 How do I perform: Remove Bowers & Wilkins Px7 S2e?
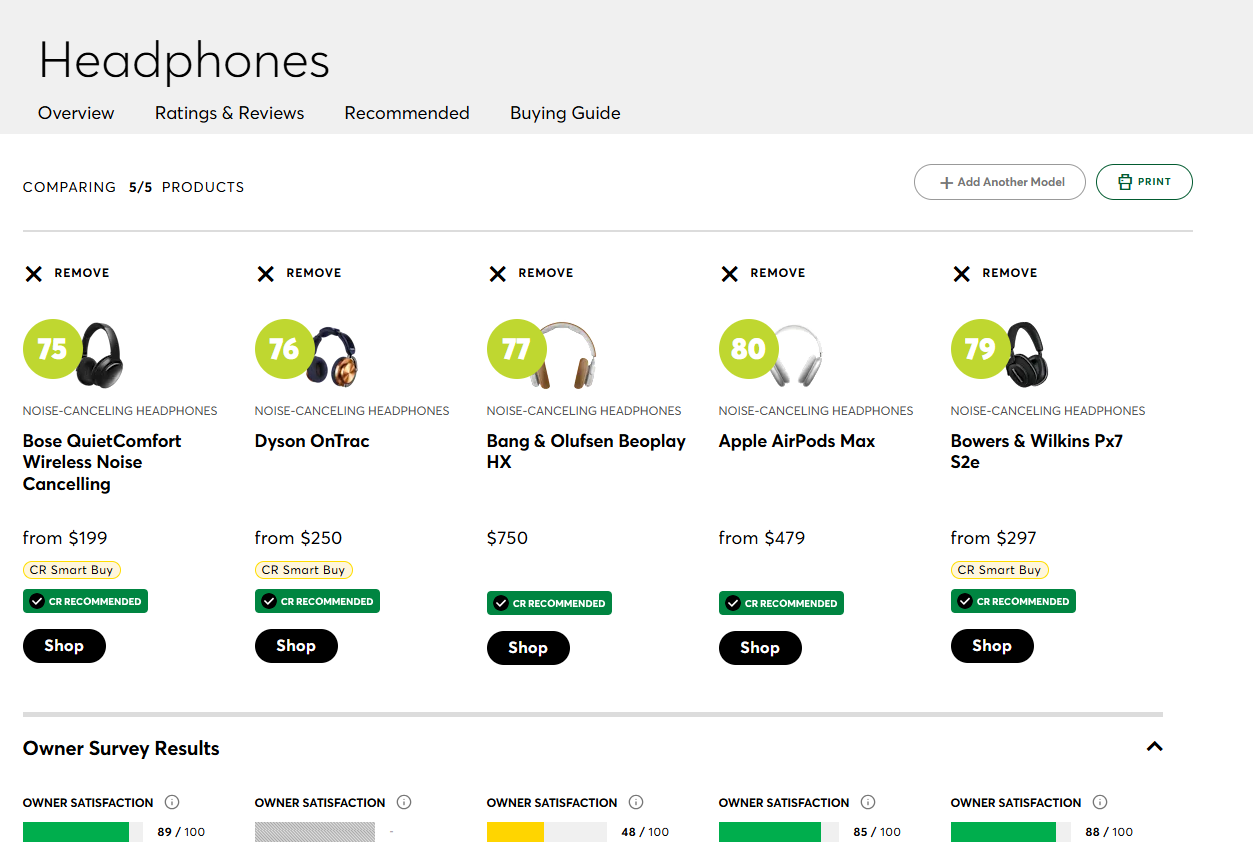click(962, 274)
